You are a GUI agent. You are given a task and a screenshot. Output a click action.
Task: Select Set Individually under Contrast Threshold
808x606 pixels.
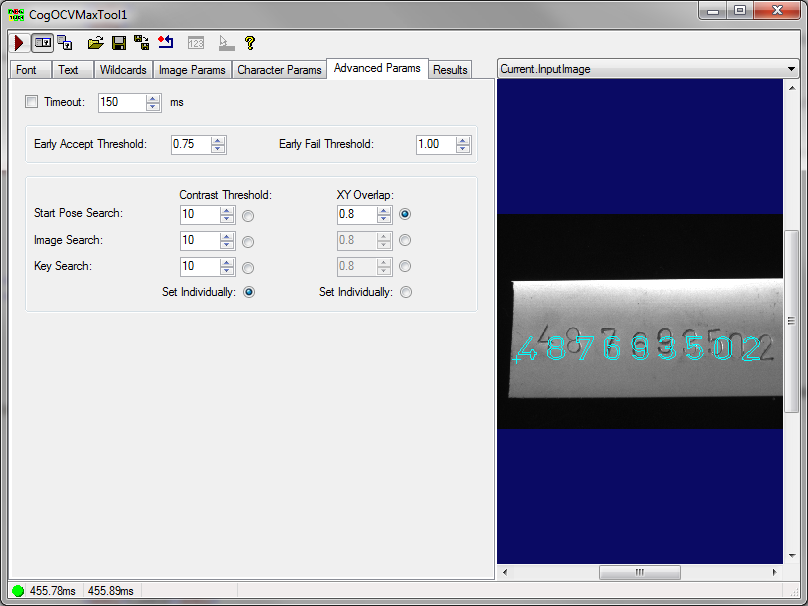(248, 291)
